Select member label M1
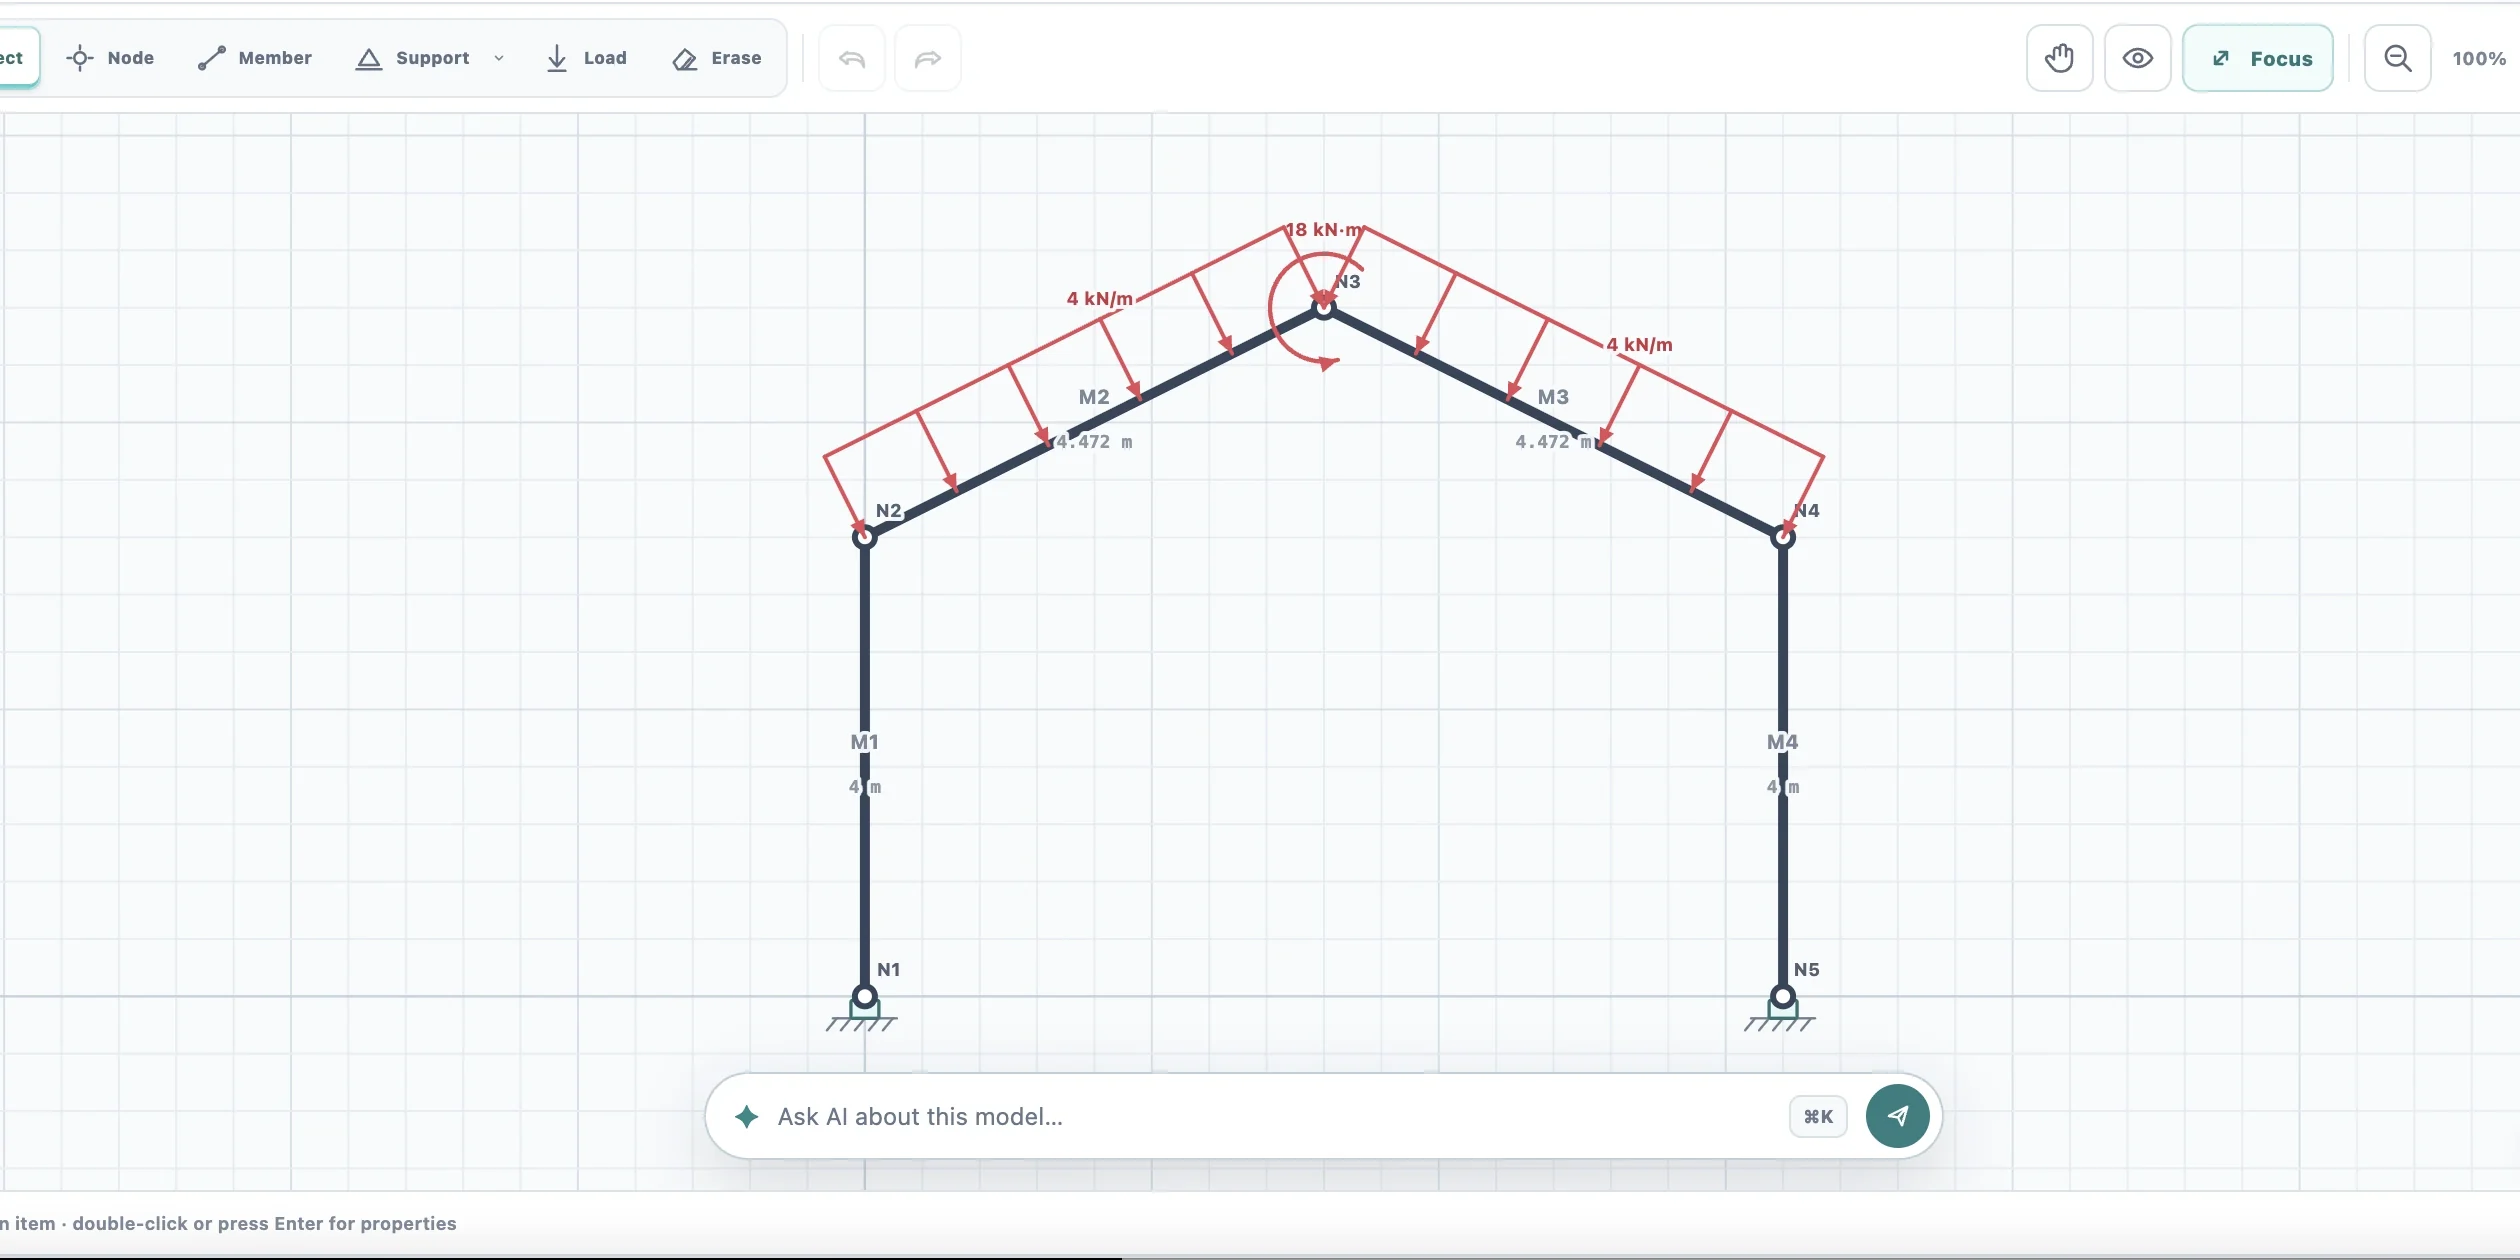Viewport: 2520px width, 1260px height. 865,742
